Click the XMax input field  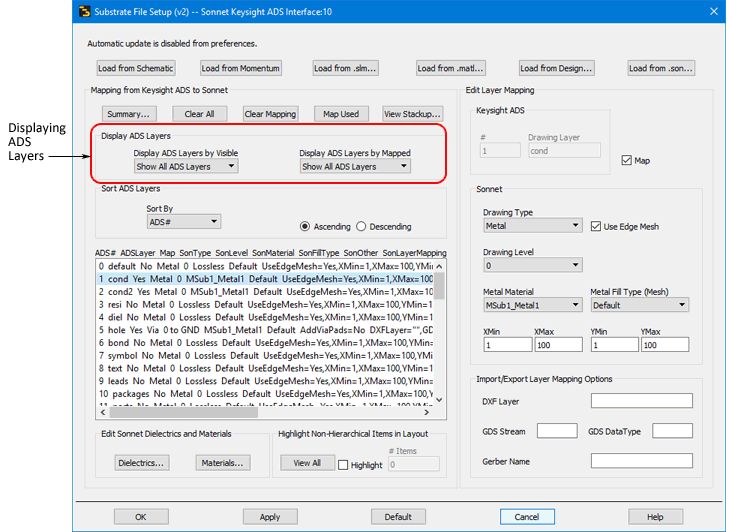(x=558, y=345)
